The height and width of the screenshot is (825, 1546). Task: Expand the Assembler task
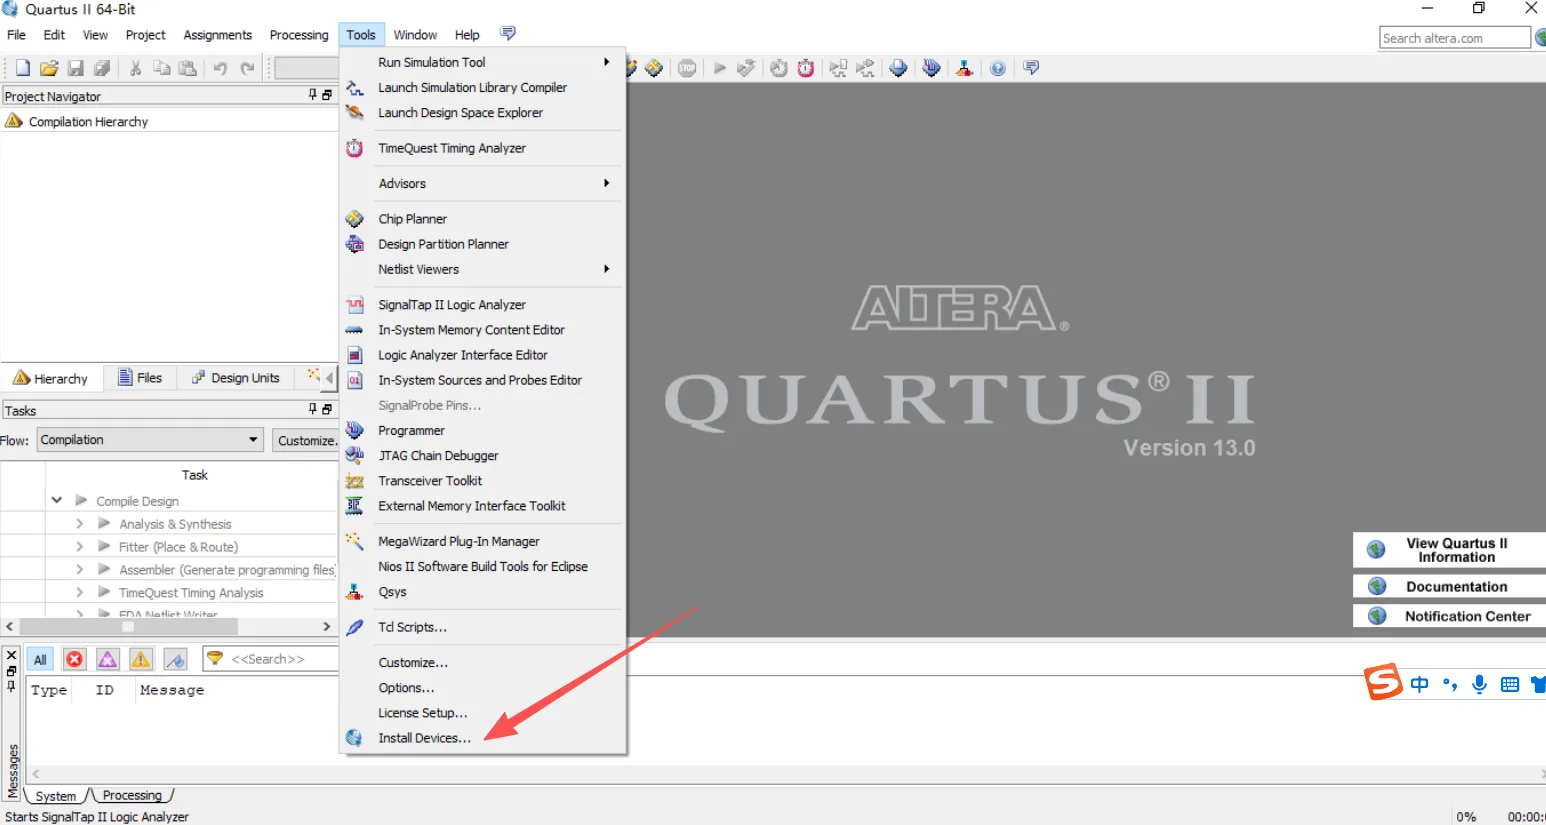pos(80,569)
